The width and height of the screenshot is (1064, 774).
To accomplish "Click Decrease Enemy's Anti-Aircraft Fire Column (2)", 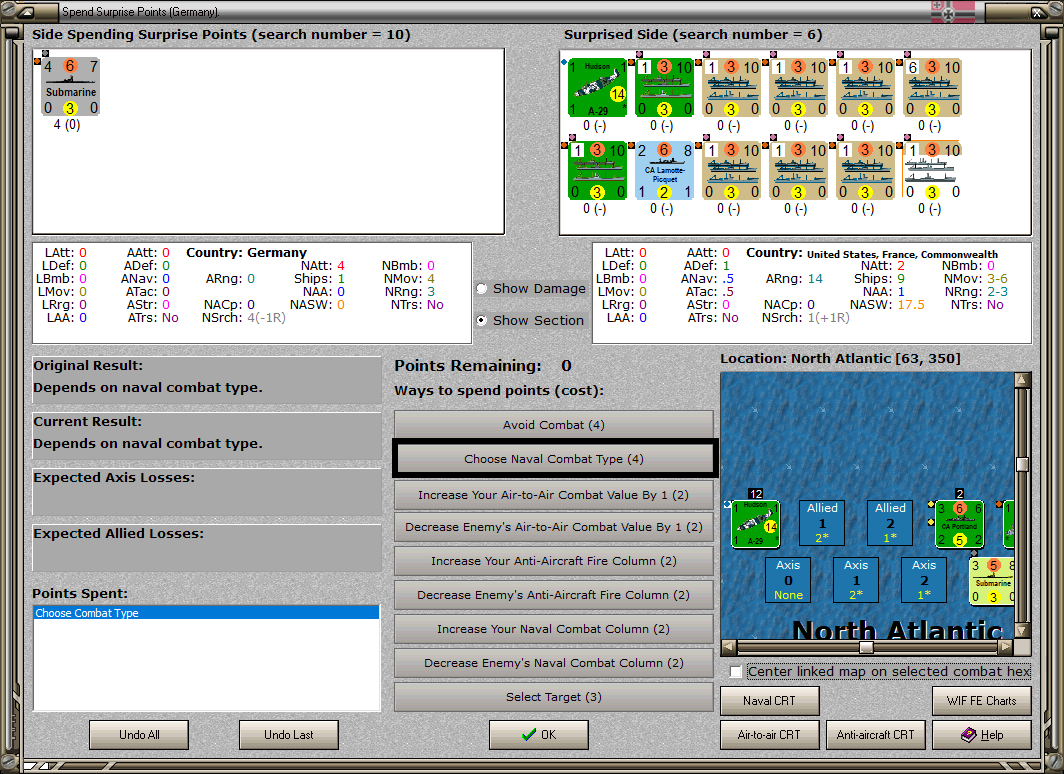I will point(554,595).
